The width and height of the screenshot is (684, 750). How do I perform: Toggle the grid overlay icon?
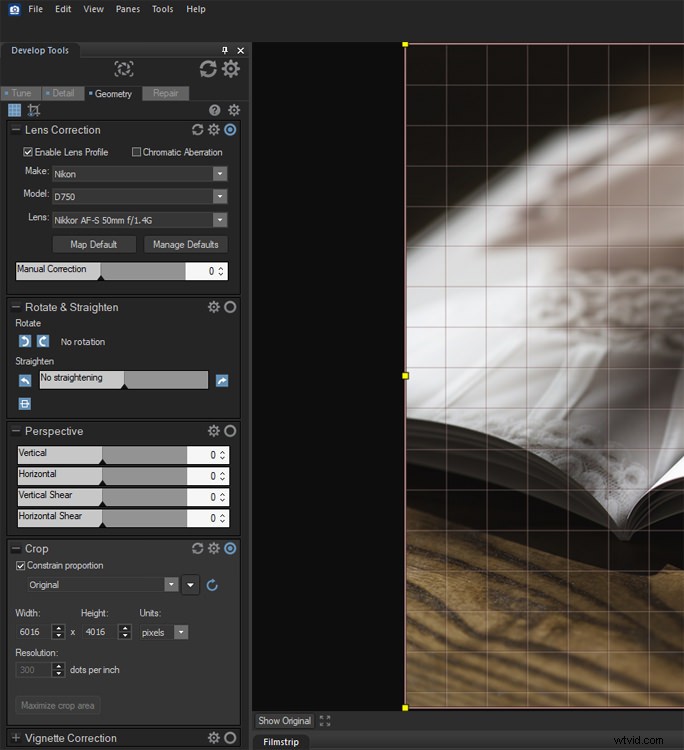pos(14,110)
